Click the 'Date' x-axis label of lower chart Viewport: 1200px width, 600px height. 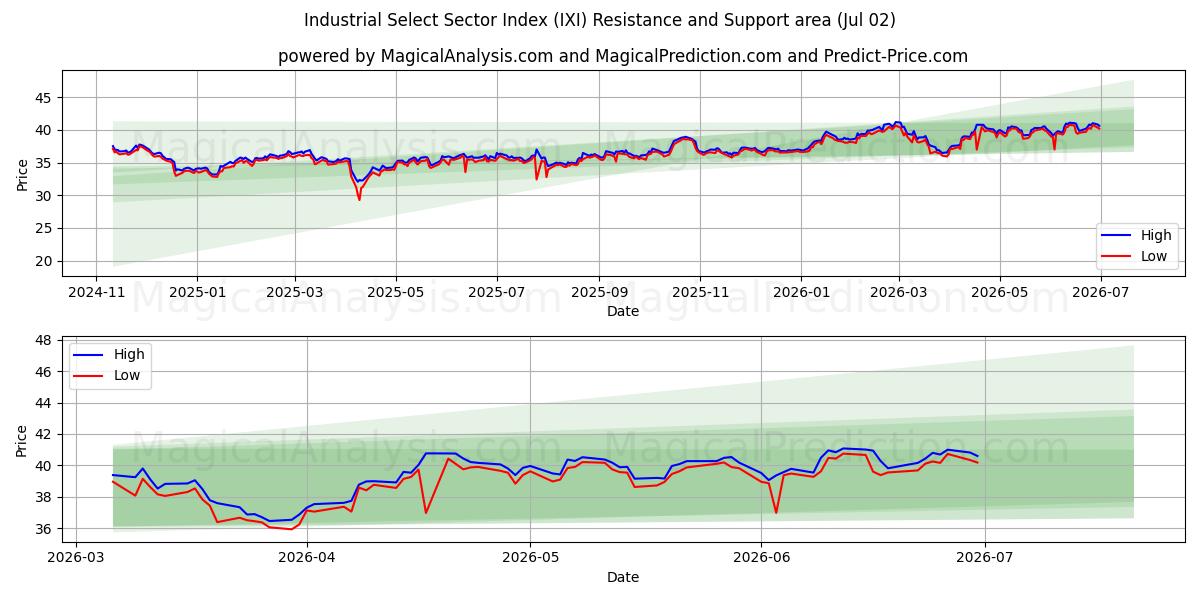point(623,578)
